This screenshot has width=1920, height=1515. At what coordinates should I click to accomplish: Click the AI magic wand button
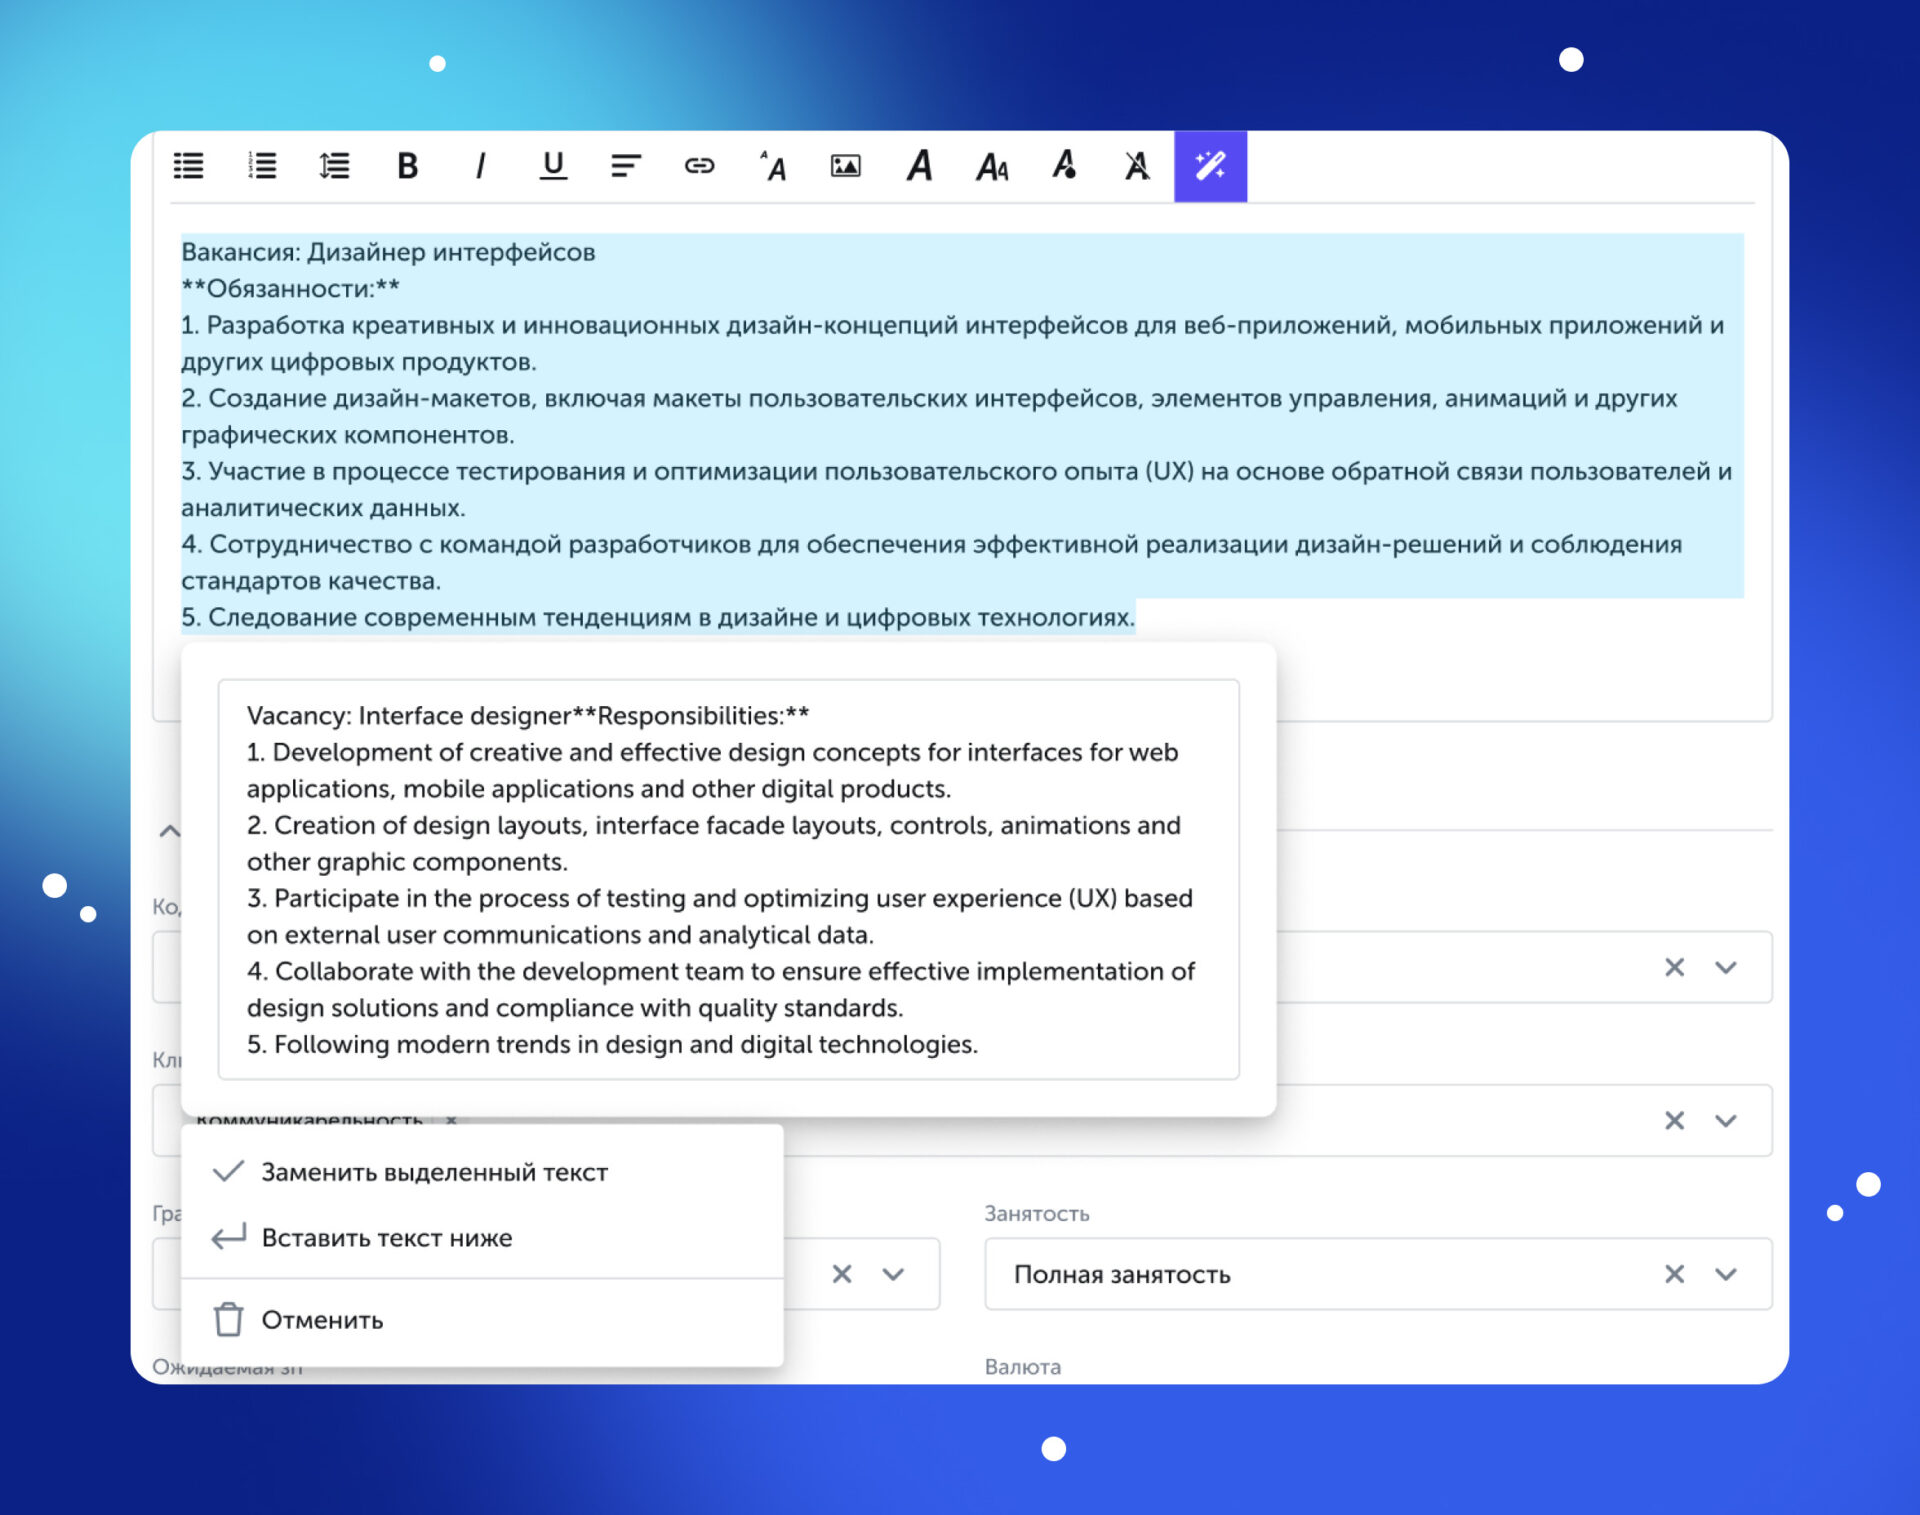pos(1210,166)
